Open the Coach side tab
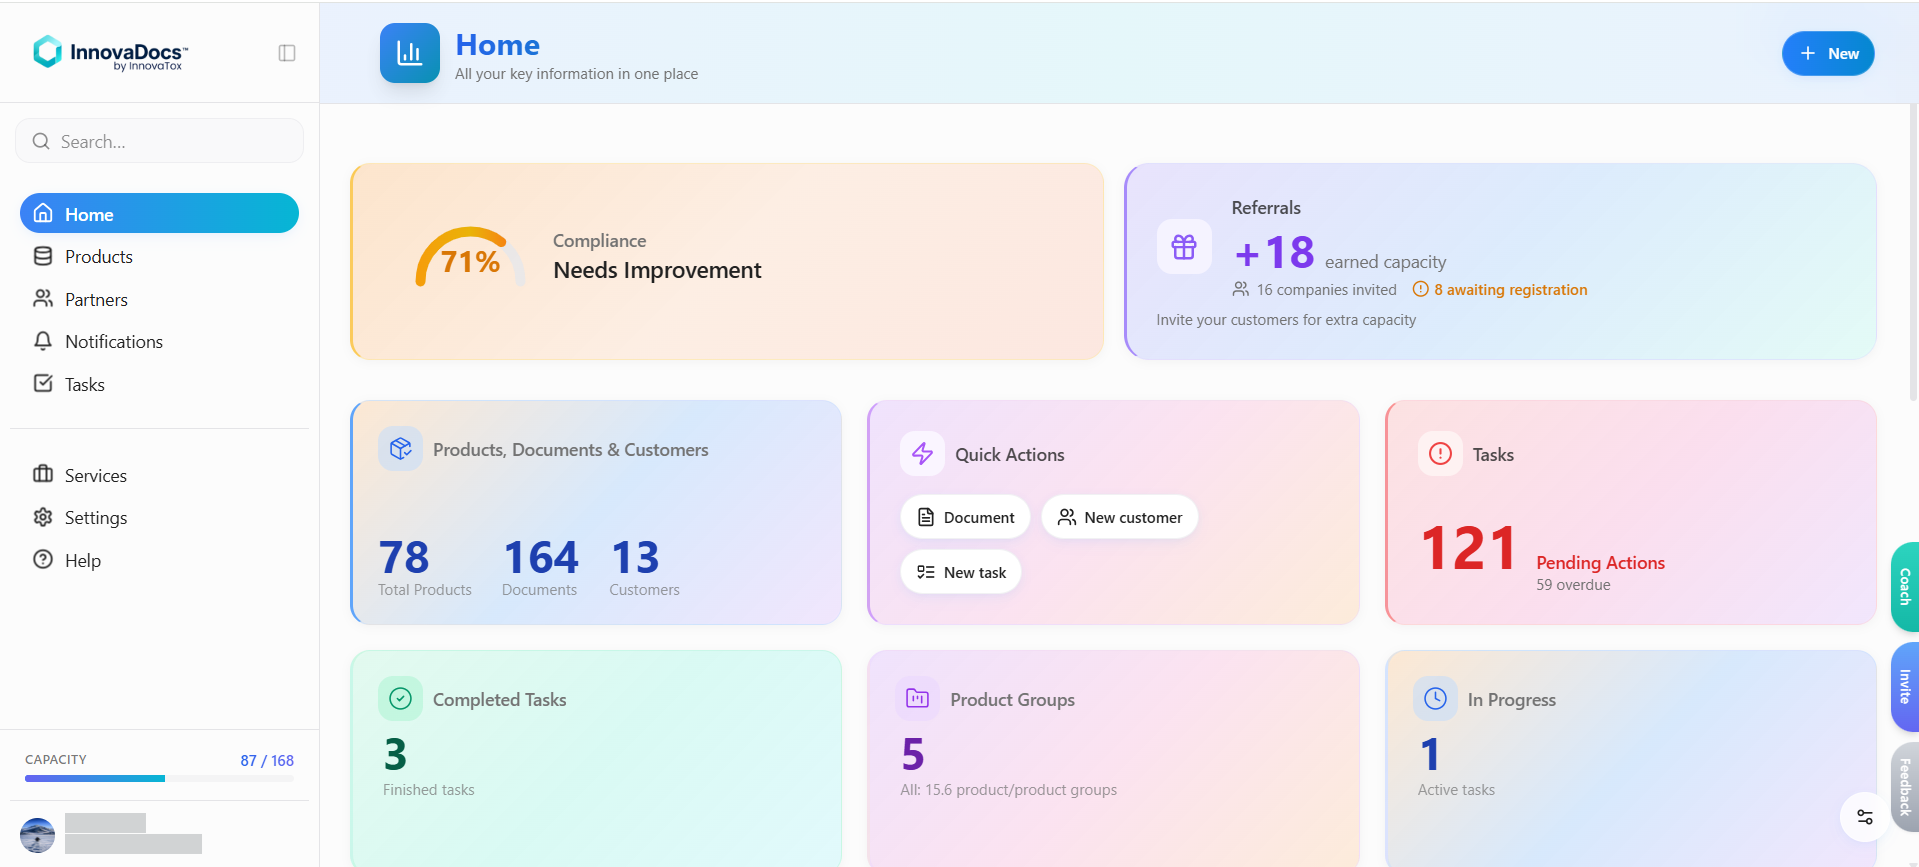1919x867 pixels. 1905,587
